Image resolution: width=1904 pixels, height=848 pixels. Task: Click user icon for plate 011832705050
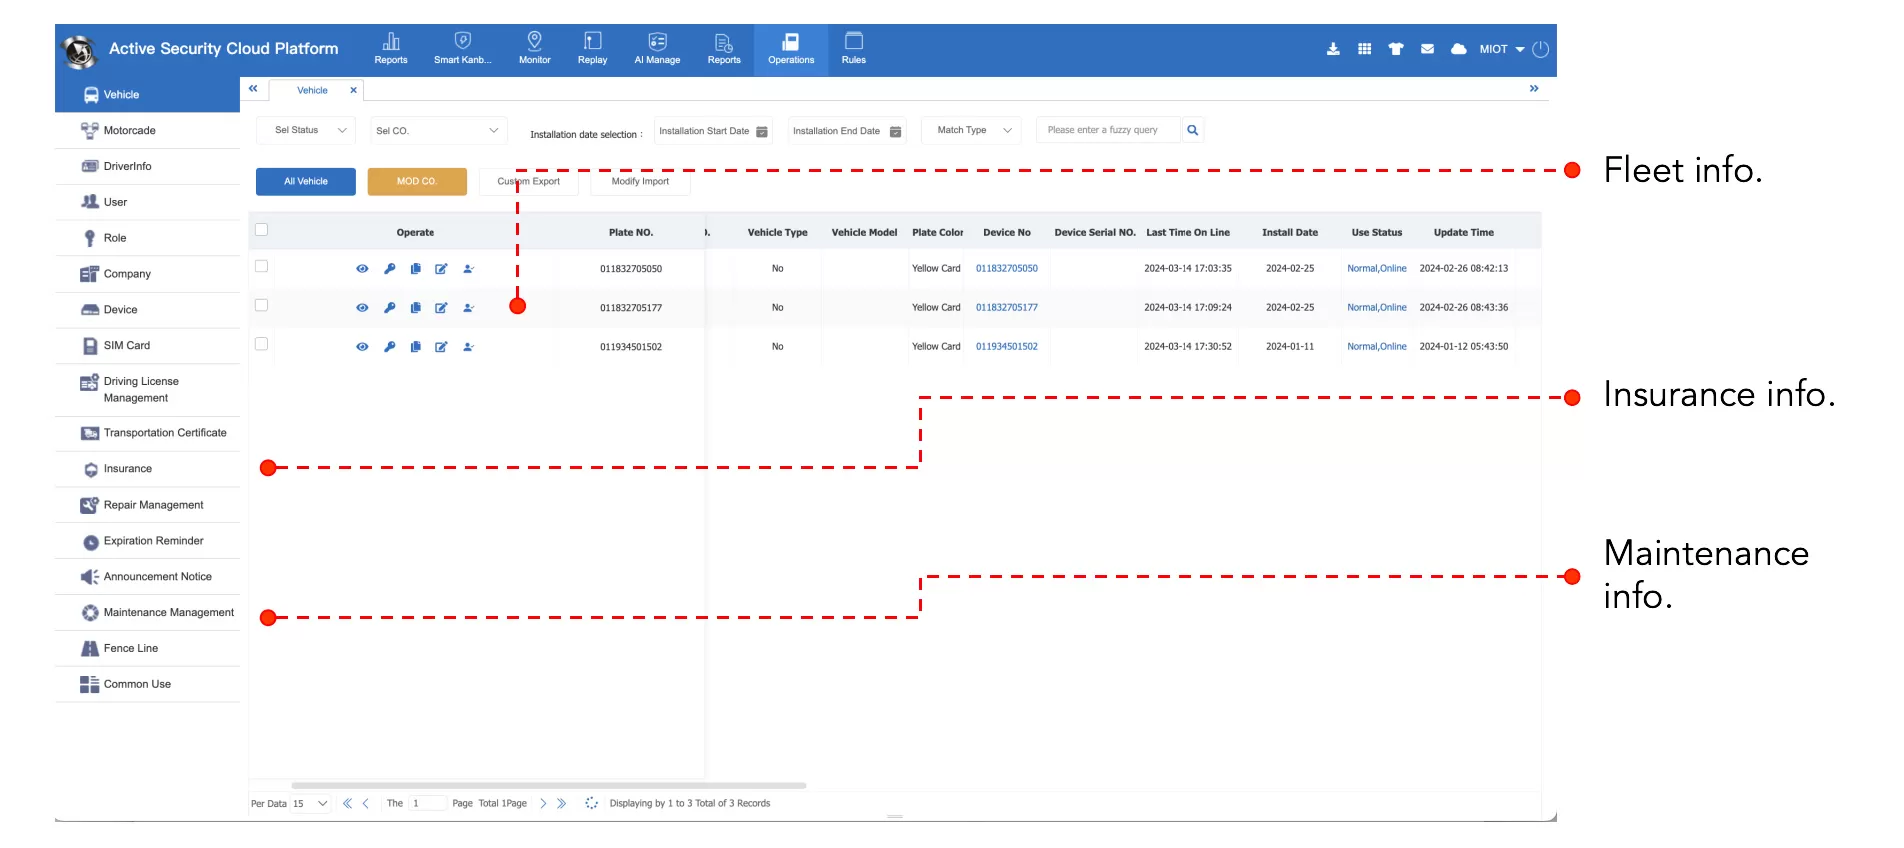click(468, 269)
